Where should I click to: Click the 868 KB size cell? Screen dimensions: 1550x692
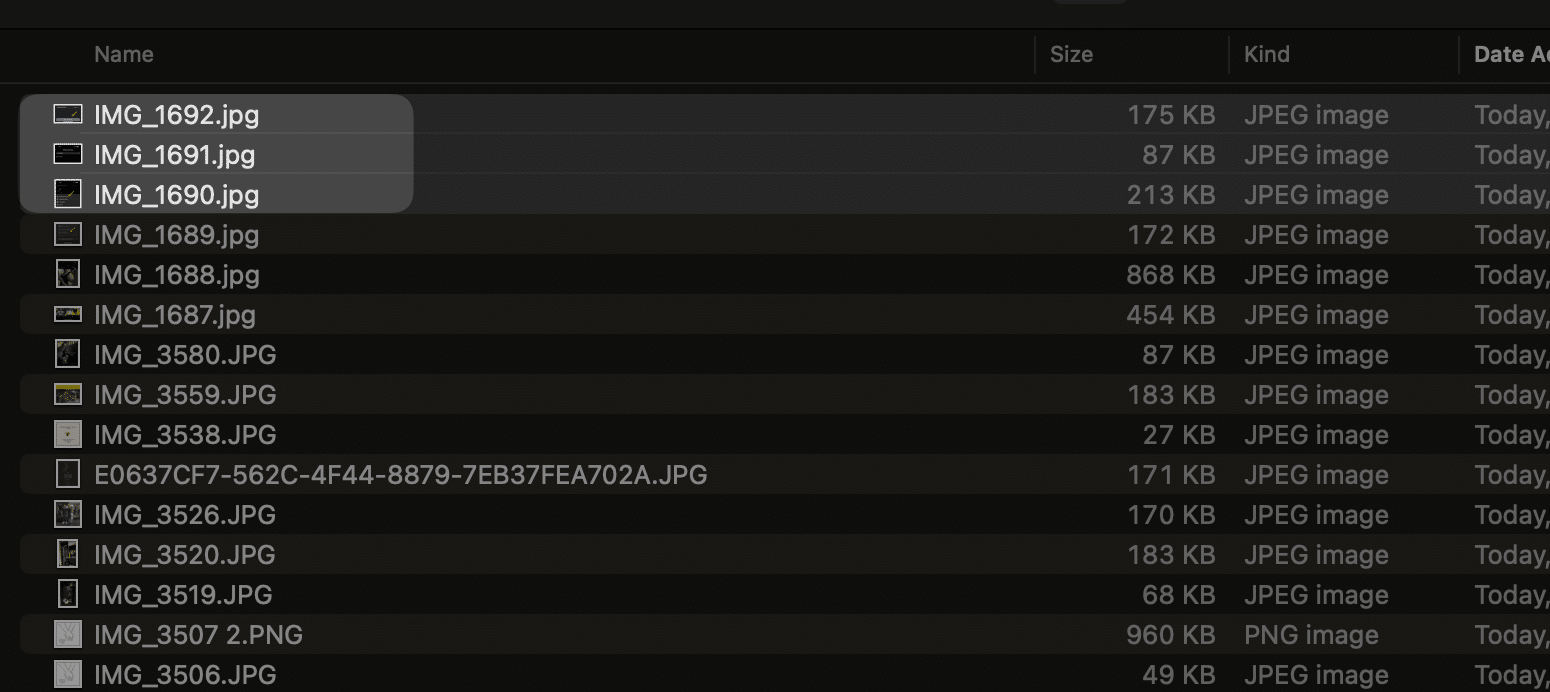(x=1170, y=275)
